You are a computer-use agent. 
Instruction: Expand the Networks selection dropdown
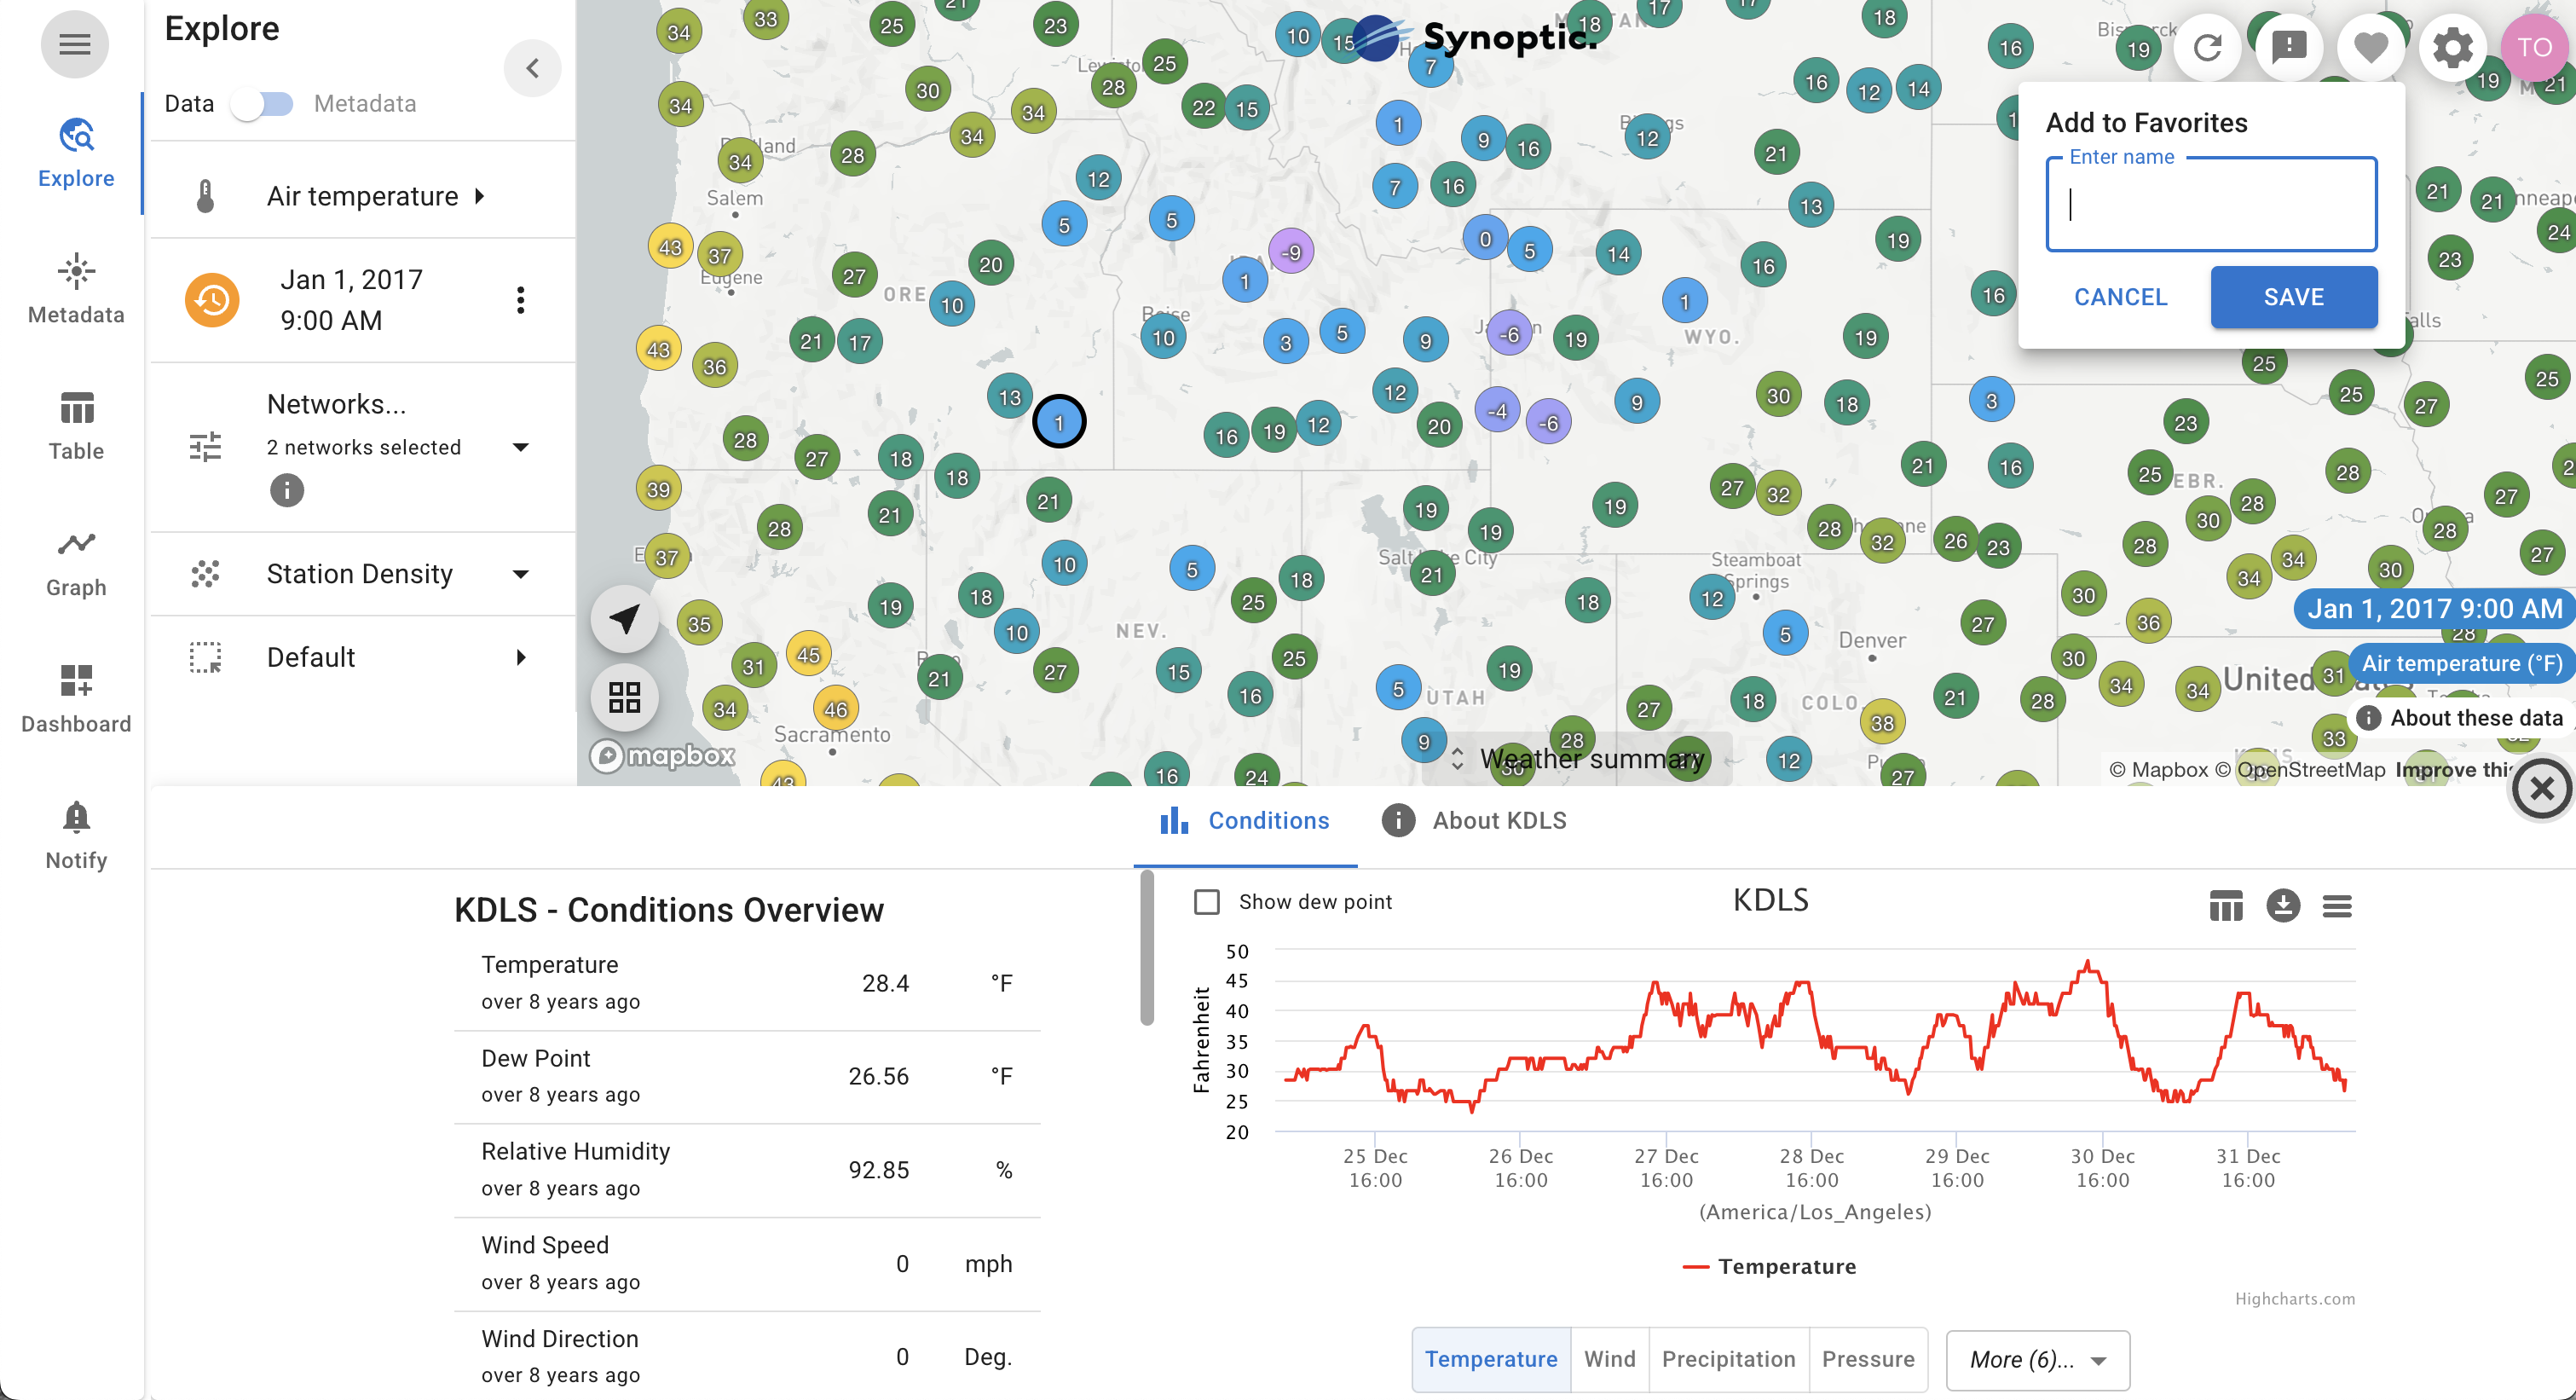(520, 447)
